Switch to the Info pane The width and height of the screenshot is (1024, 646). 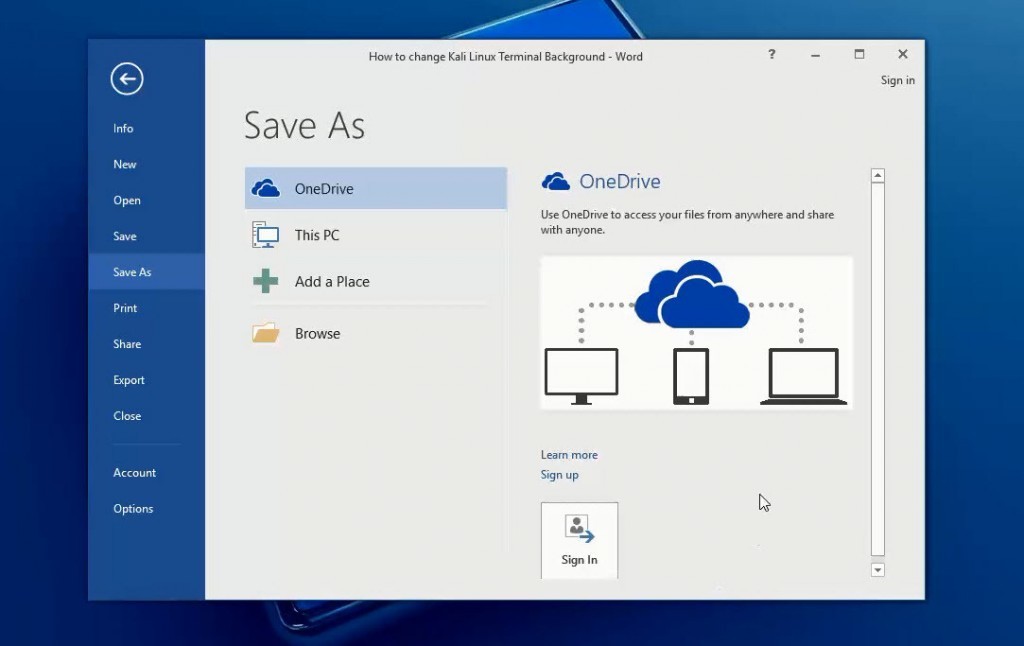point(122,128)
